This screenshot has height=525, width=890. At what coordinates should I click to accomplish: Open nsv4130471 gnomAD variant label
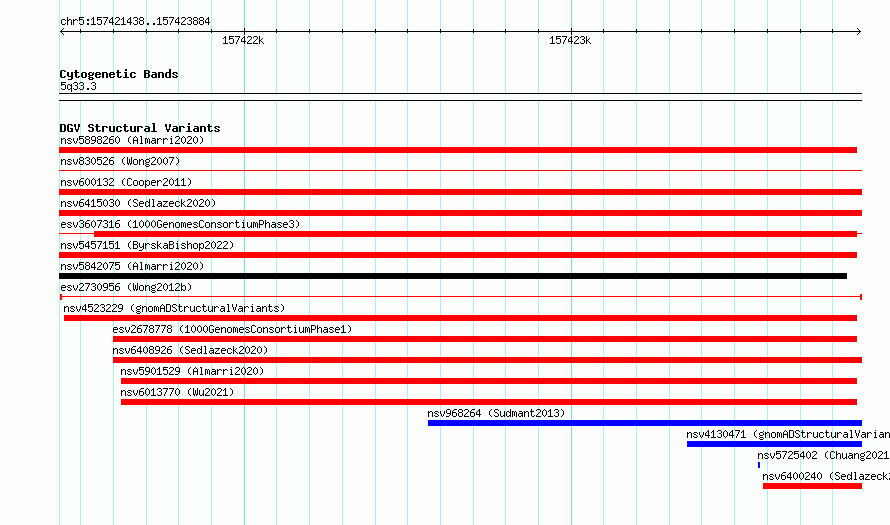pyautogui.click(x=788, y=434)
